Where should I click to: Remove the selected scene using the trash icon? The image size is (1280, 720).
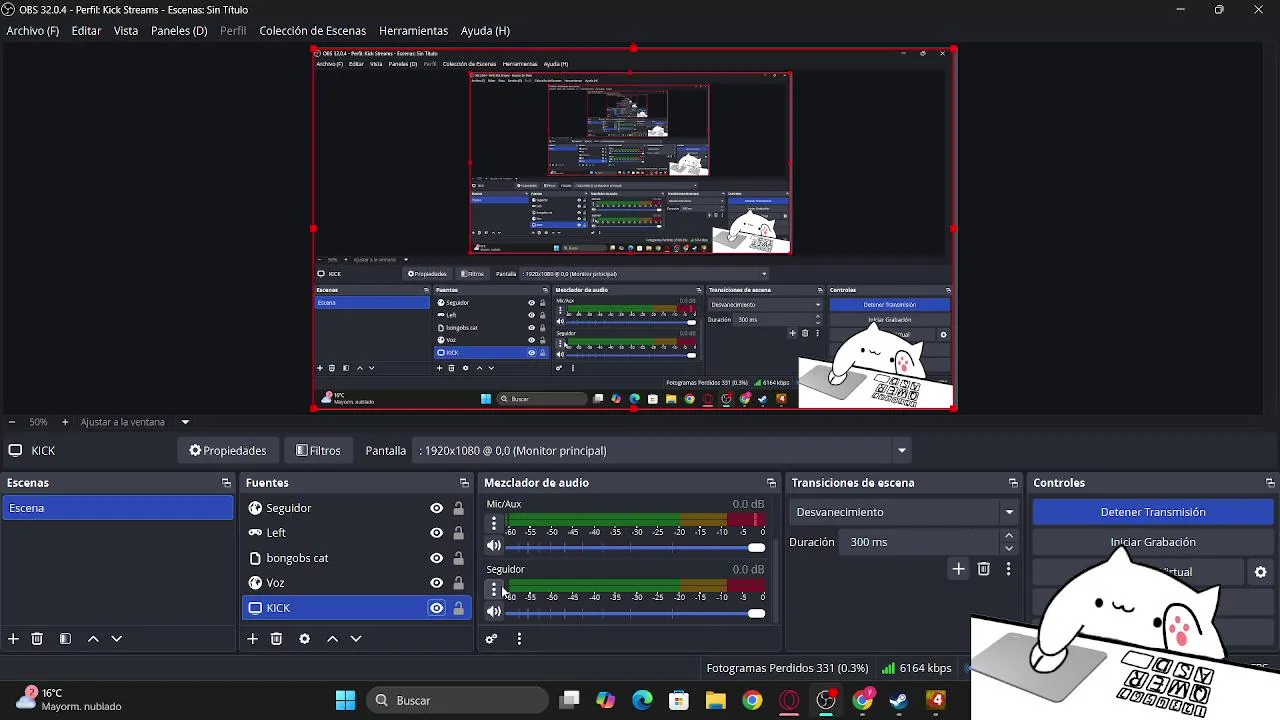[x=37, y=638]
